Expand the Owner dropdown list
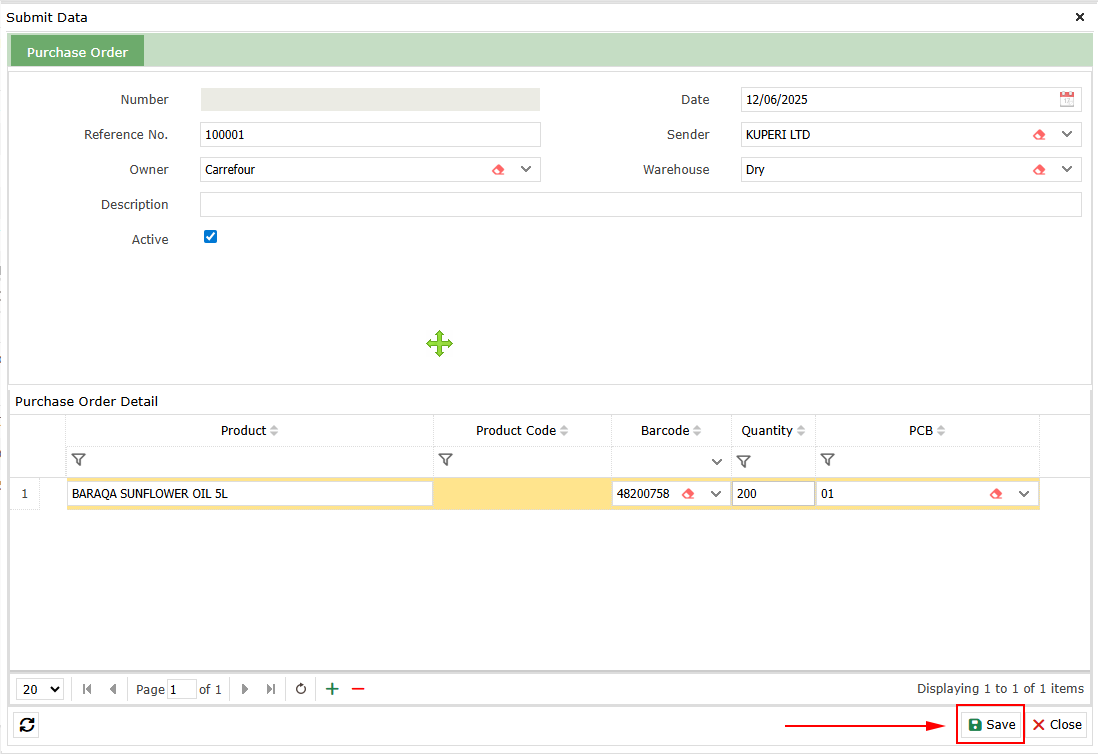Viewport: 1098px width, 754px height. coord(526,170)
